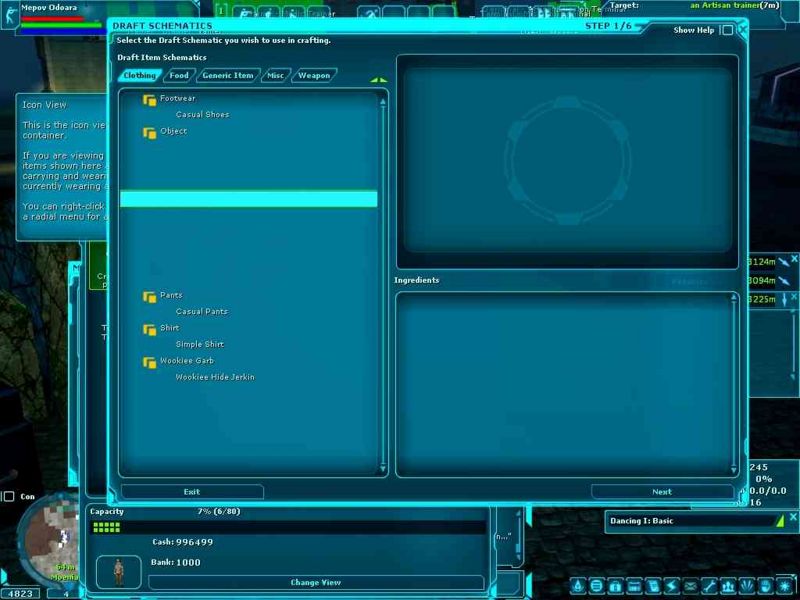Switch to the Food schematics tab
Screen dimensions: 800x600
click(179, 76)
